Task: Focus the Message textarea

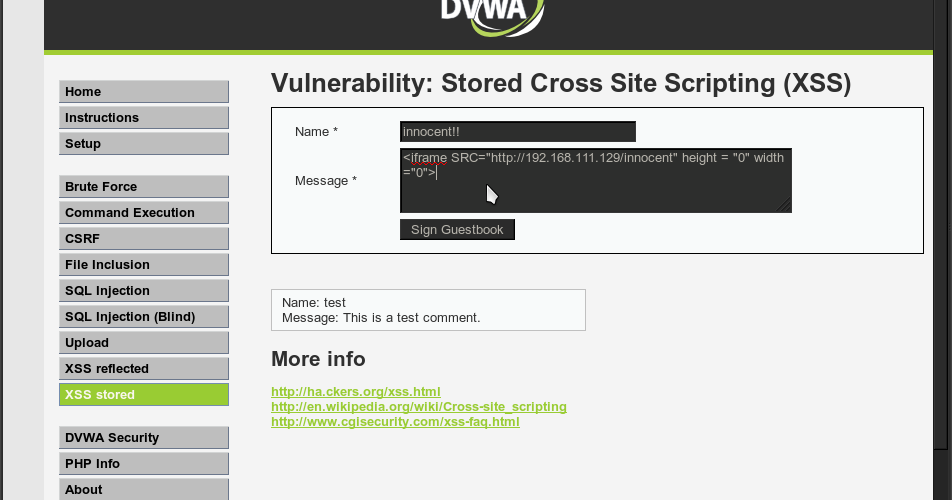Action: [596, 180]
